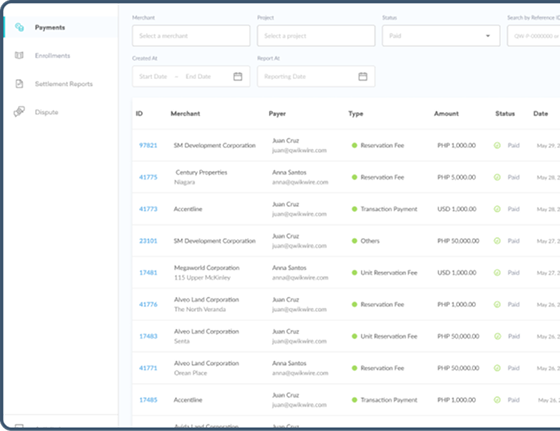Click Paid check icon for payment 97821
The width and height of the screenshot is (560, 431).
[x=497, y=145]
